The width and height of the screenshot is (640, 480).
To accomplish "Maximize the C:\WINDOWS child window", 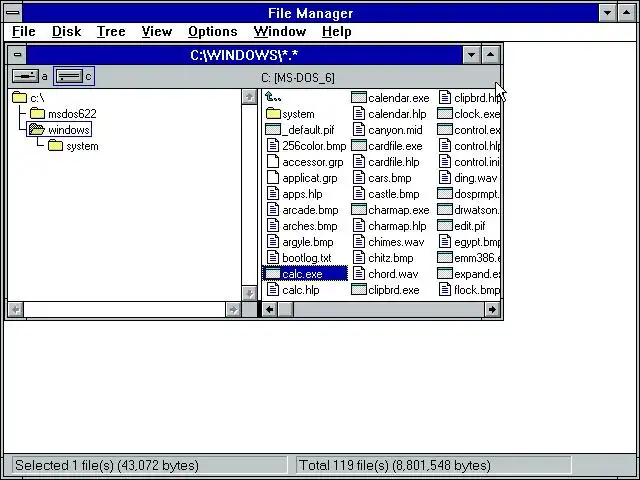I will coord(491,55).
